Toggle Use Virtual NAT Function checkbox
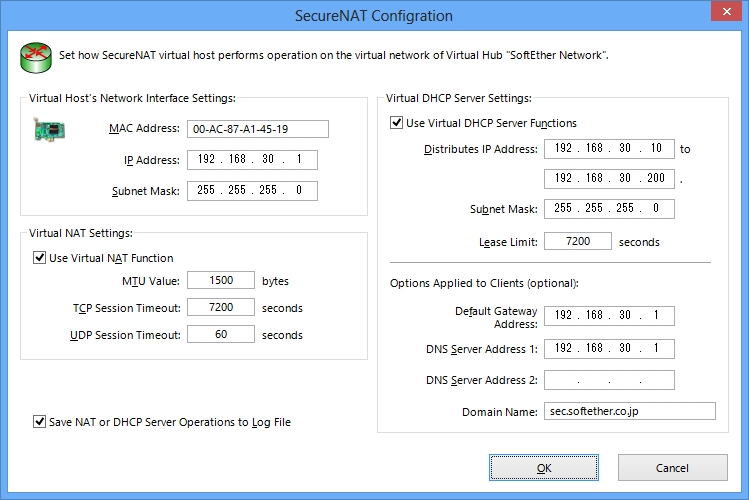 click(x=39, y=258)
